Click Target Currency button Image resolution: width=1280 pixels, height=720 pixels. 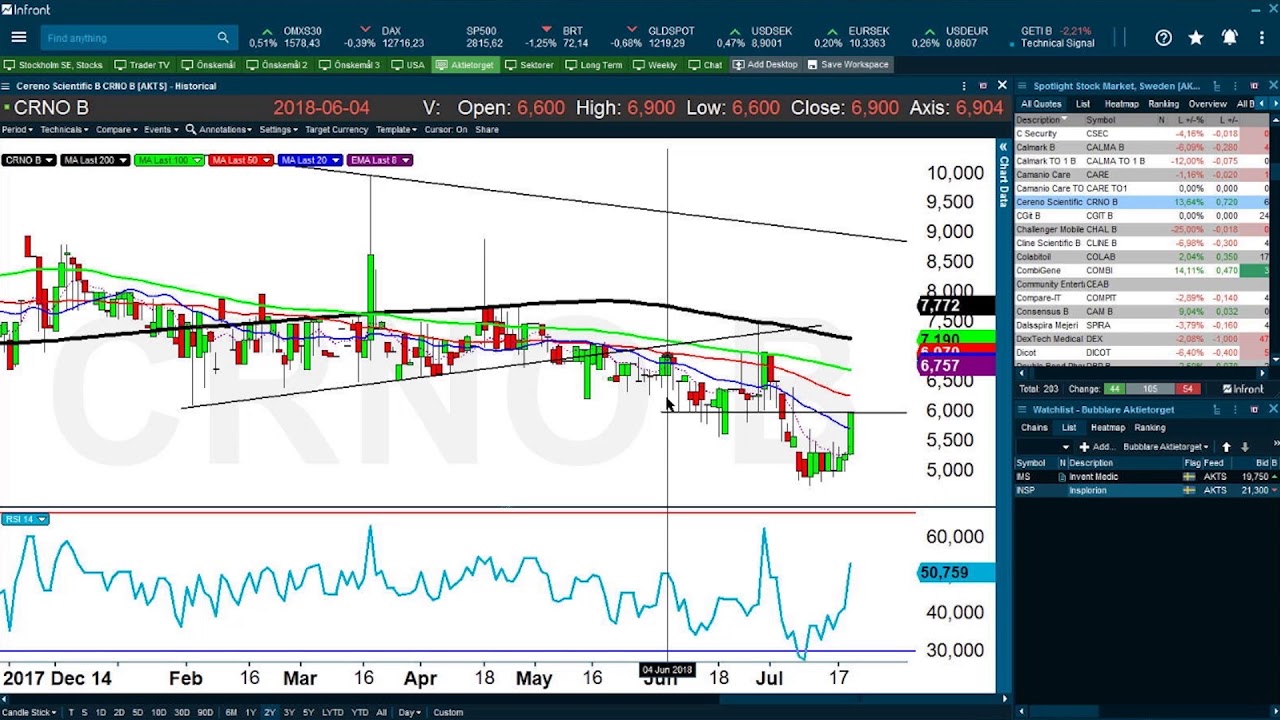[x=337, y=129]
